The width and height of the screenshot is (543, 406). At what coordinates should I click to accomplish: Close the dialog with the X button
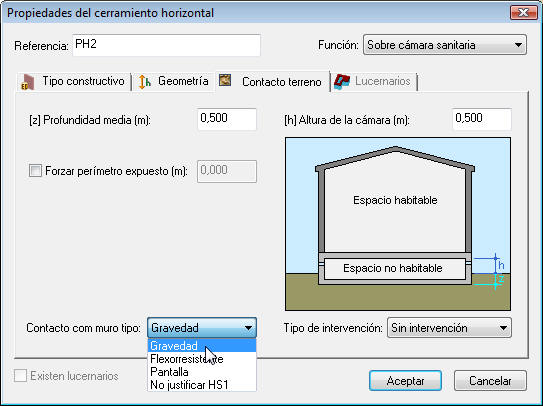point(524,13)
